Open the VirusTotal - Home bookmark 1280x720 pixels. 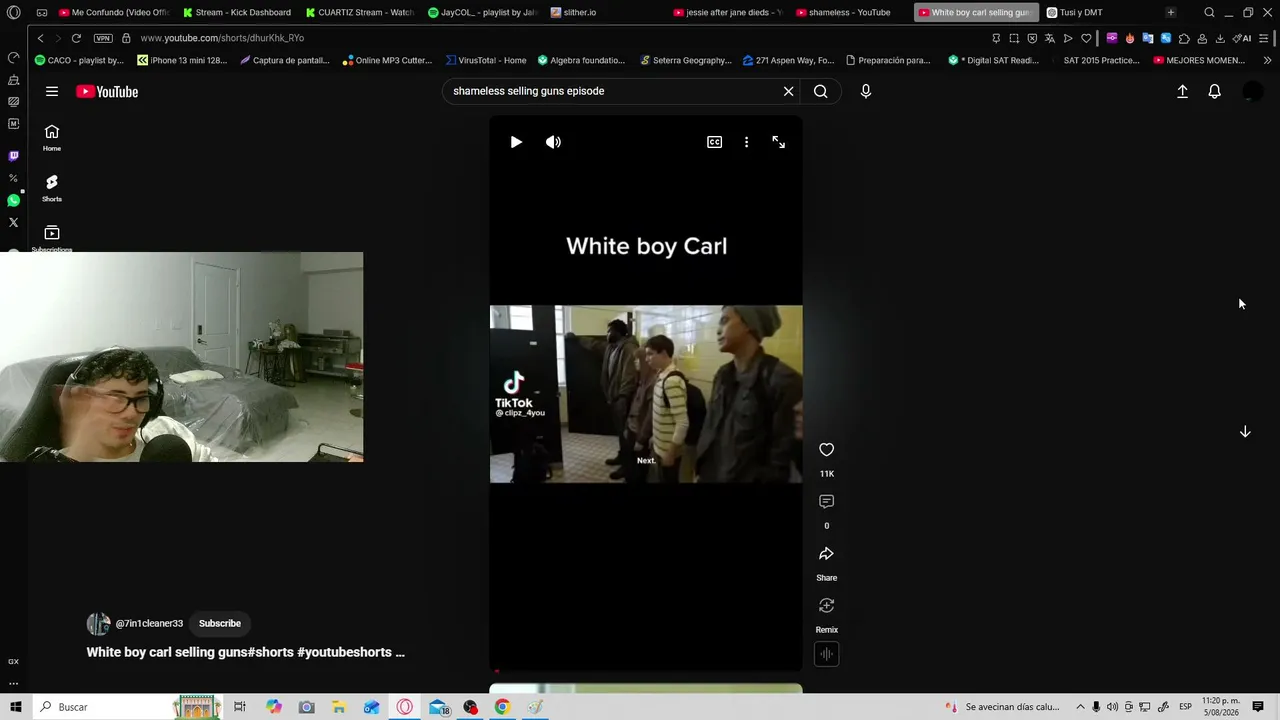[x=486, y=60]
